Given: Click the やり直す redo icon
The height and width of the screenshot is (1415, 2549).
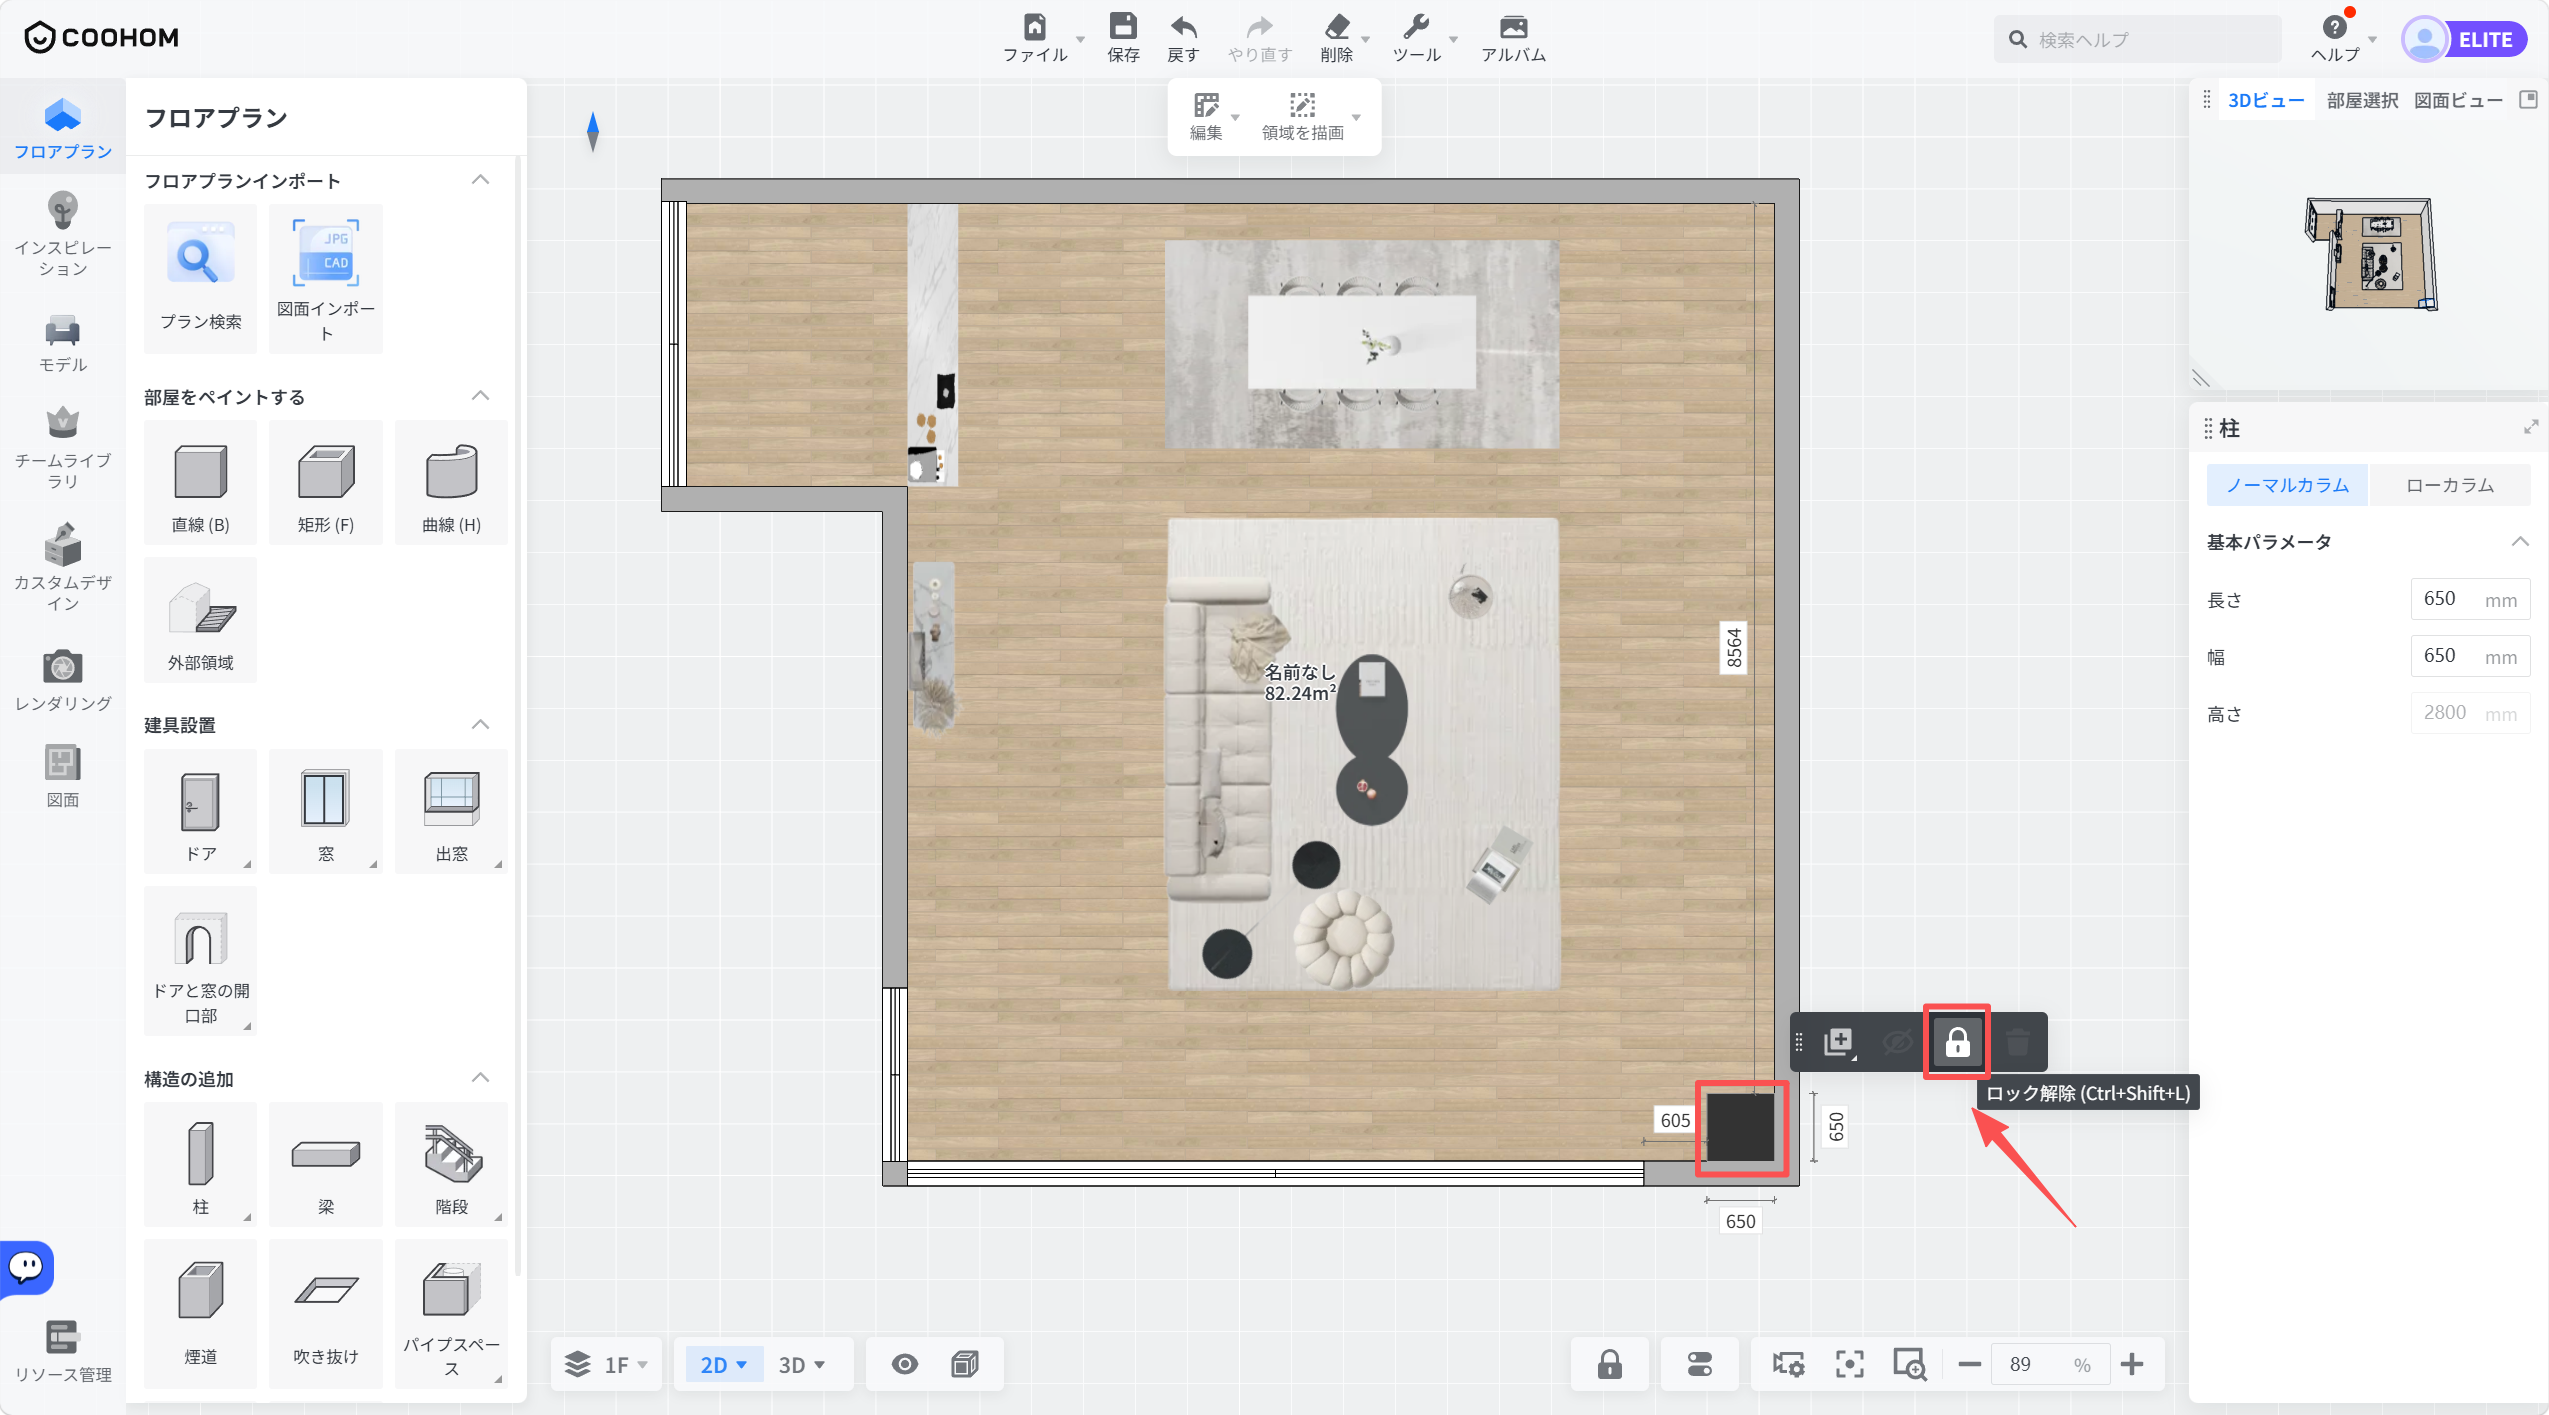Looking at the screenshot, I should pos(1260,27).
